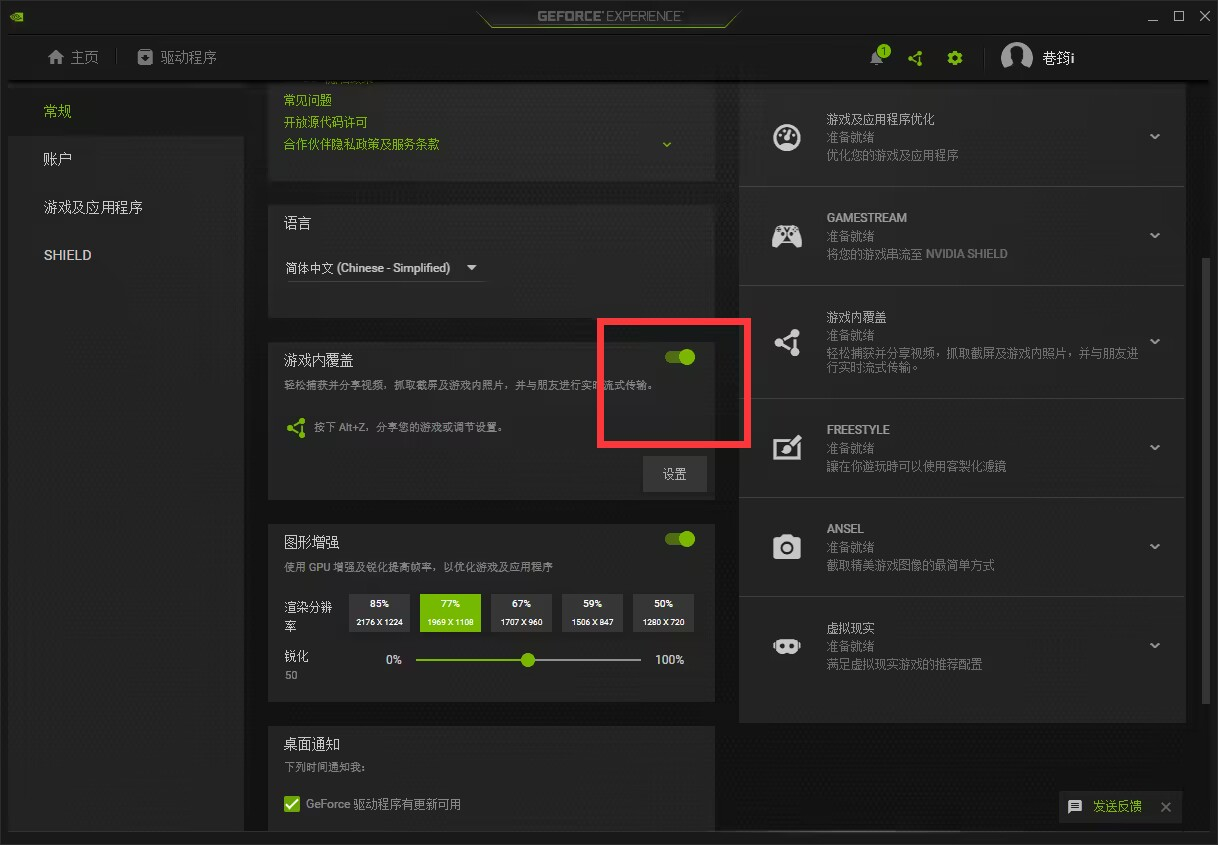Screen dimensions: 1218x845
Task: Expand the FREESTYLE feature row
Action: coord(1155,447)
